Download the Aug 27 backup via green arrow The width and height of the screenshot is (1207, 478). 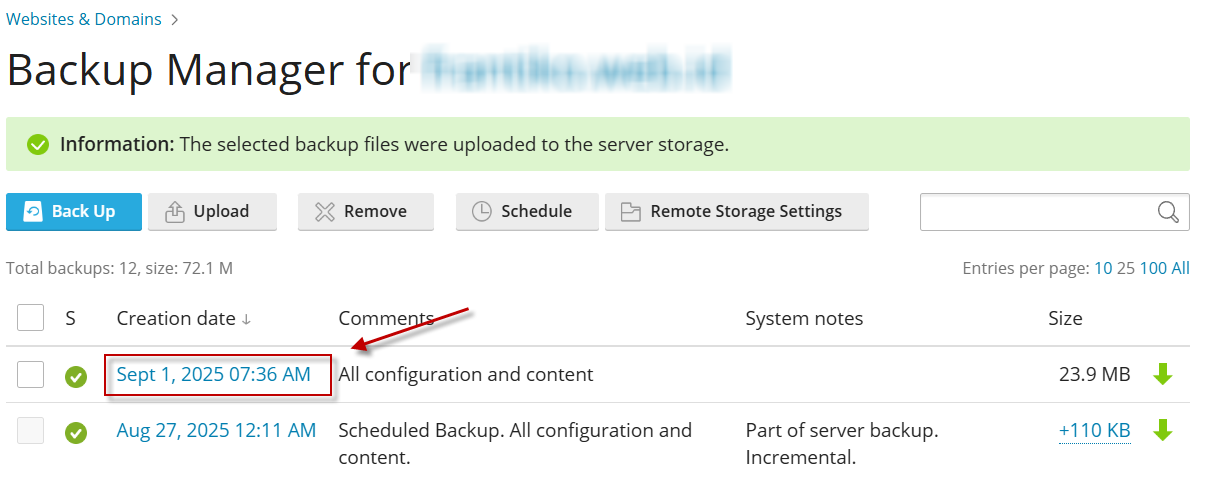coord(1162,430)
